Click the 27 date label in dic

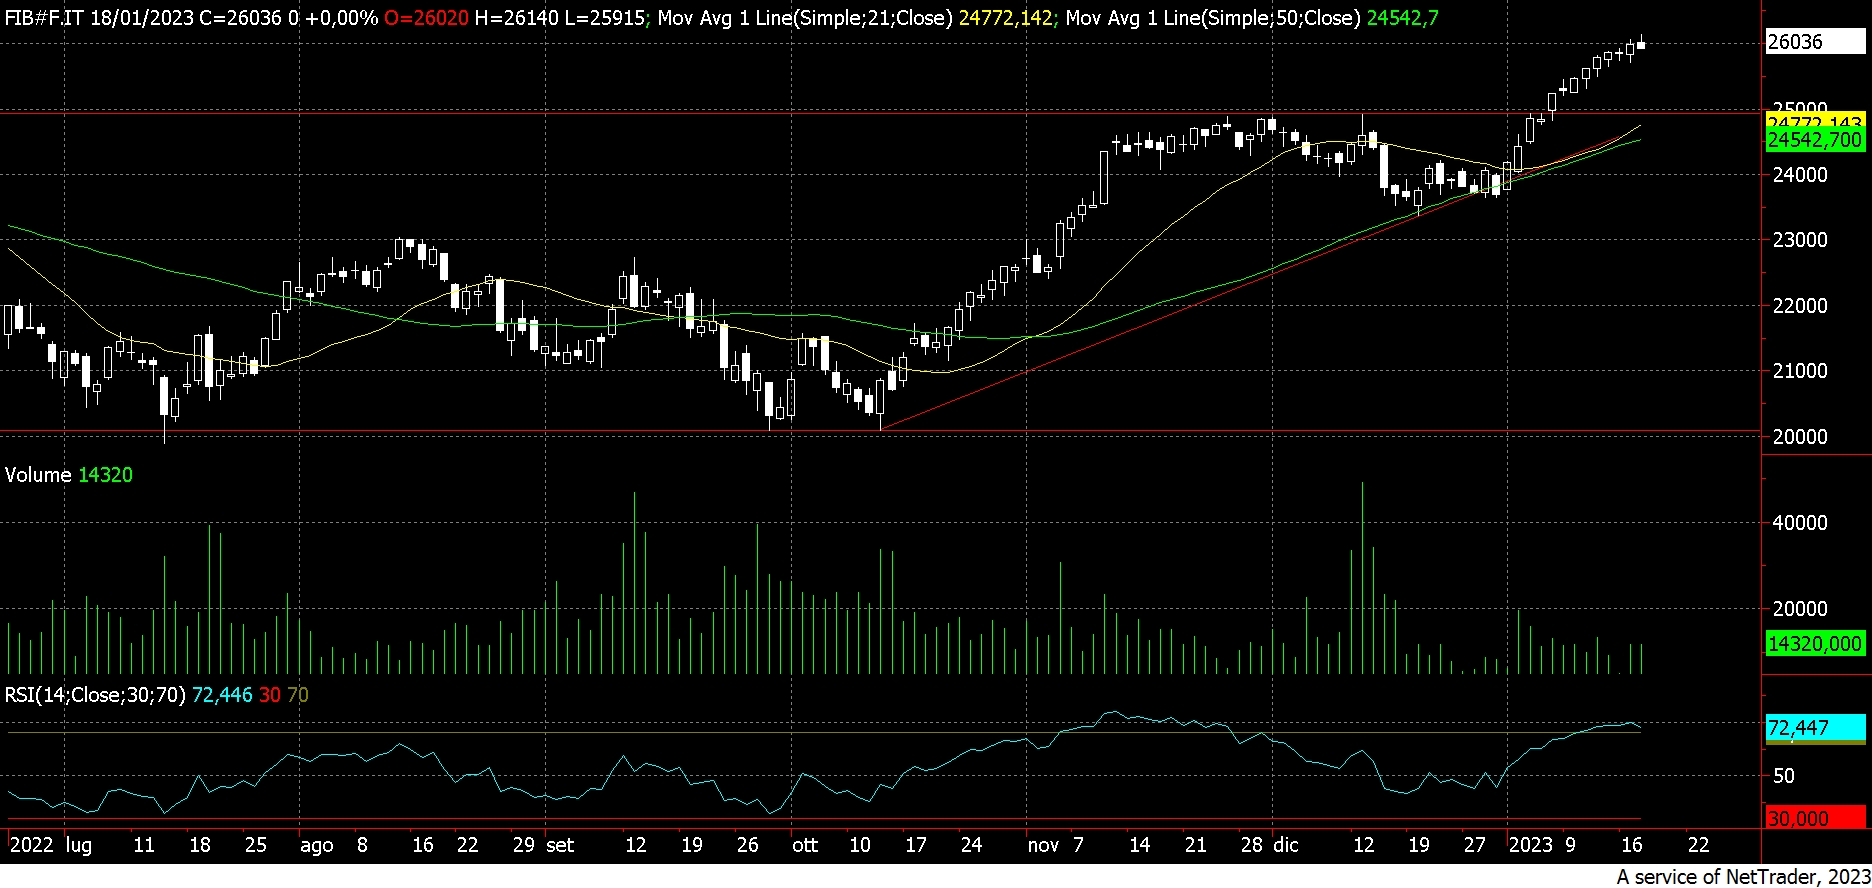1475,845
